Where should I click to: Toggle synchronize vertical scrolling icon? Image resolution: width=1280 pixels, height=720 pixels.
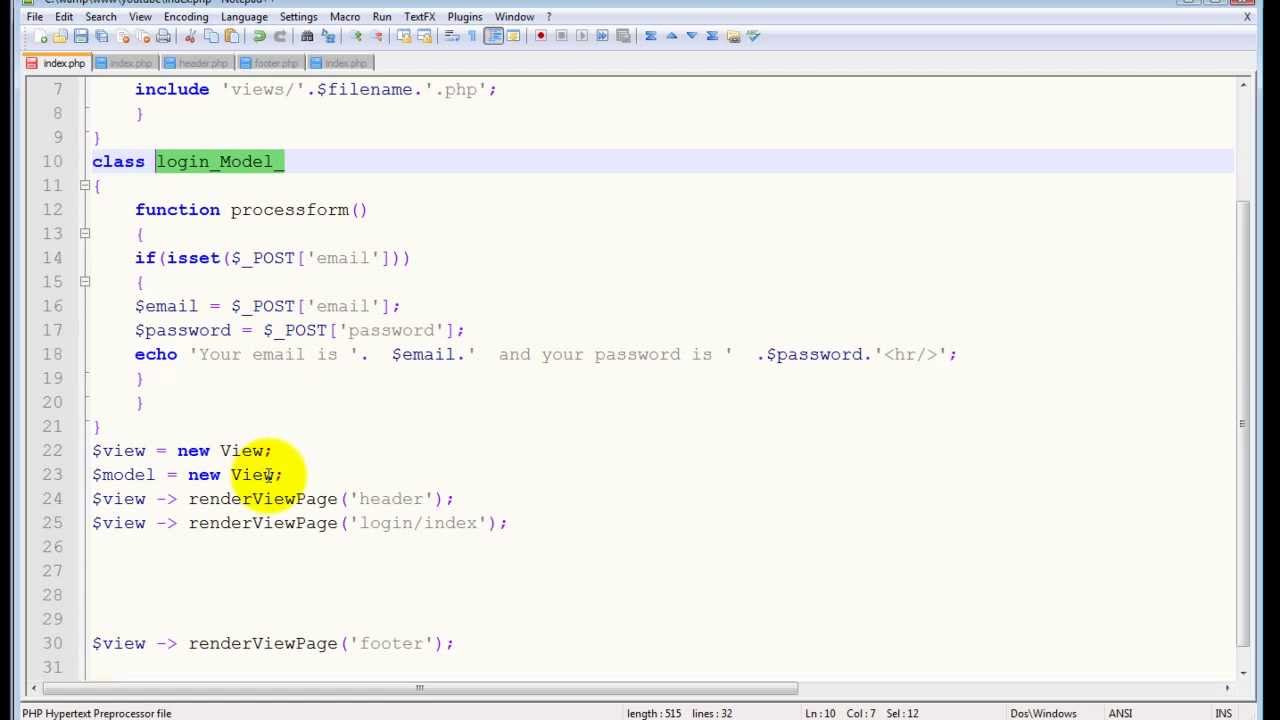click(404, 36)
